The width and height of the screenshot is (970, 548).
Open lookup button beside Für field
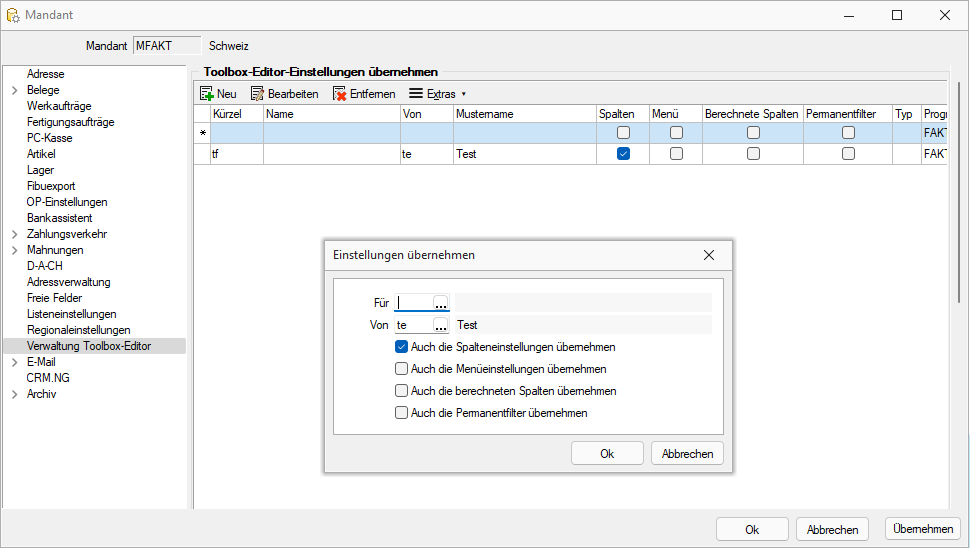click(440, 303)
